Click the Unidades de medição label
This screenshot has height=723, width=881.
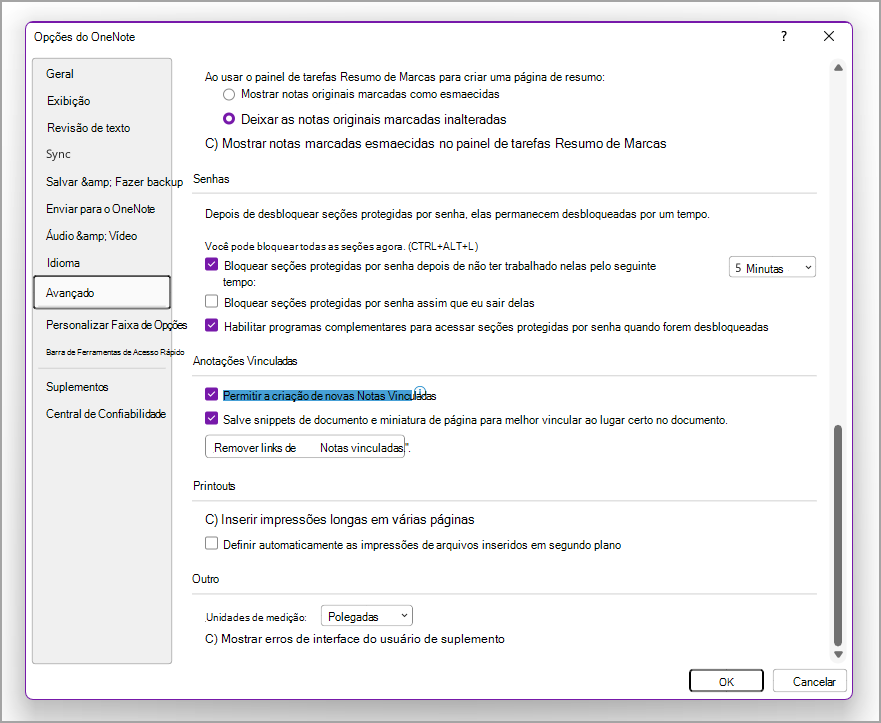[x=256, y=617]
